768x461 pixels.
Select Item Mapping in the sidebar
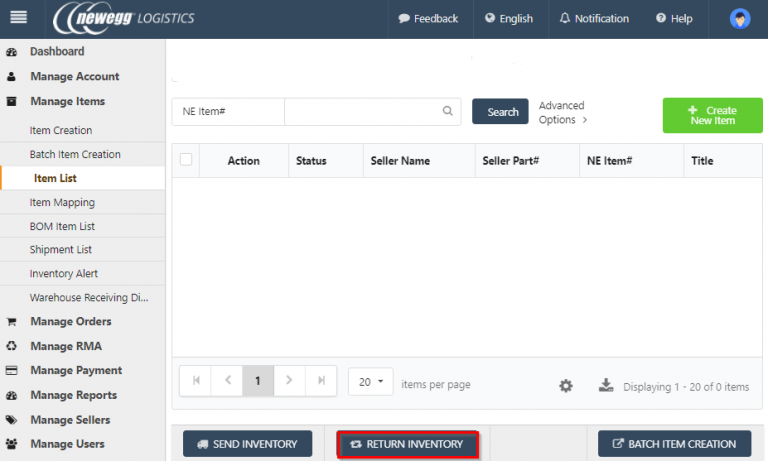pyautogui.click(x=62, y=202)
